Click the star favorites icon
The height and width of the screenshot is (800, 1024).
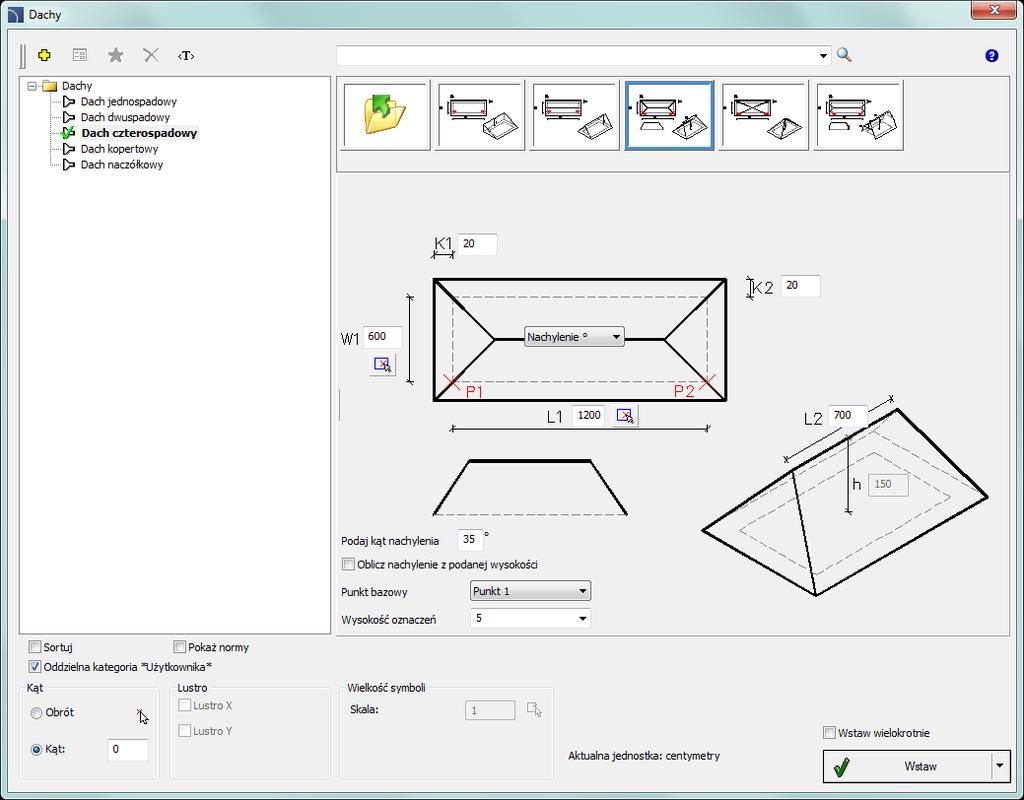(116, 56)
